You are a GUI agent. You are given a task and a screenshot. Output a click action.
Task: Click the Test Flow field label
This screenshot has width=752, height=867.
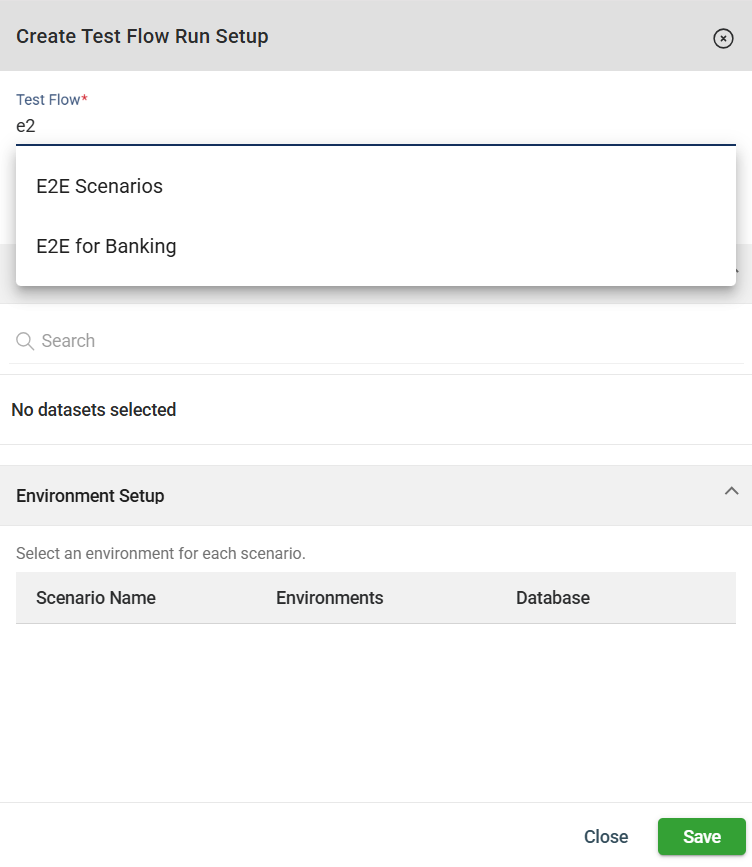click(x=47, y=100)
